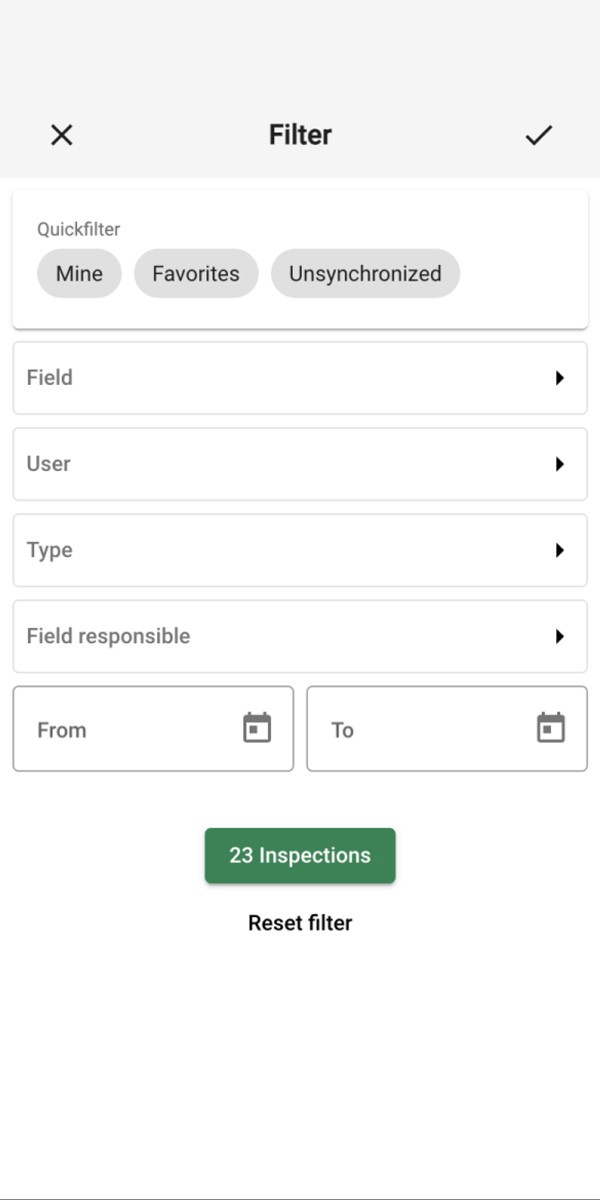Click inside the From date input field
The image size is (600, 1200).
point(120,728)
